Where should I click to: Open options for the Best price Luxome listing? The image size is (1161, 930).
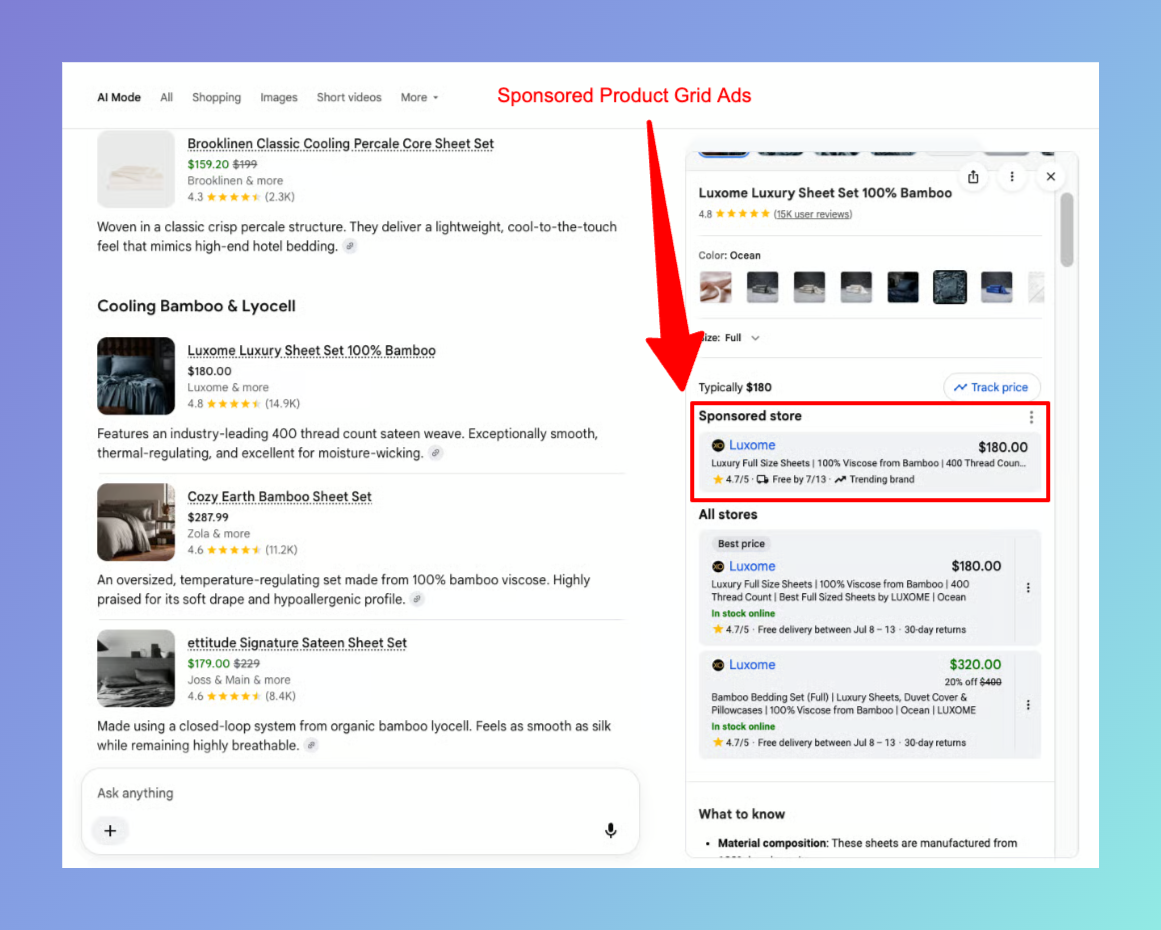point(1028,588)
